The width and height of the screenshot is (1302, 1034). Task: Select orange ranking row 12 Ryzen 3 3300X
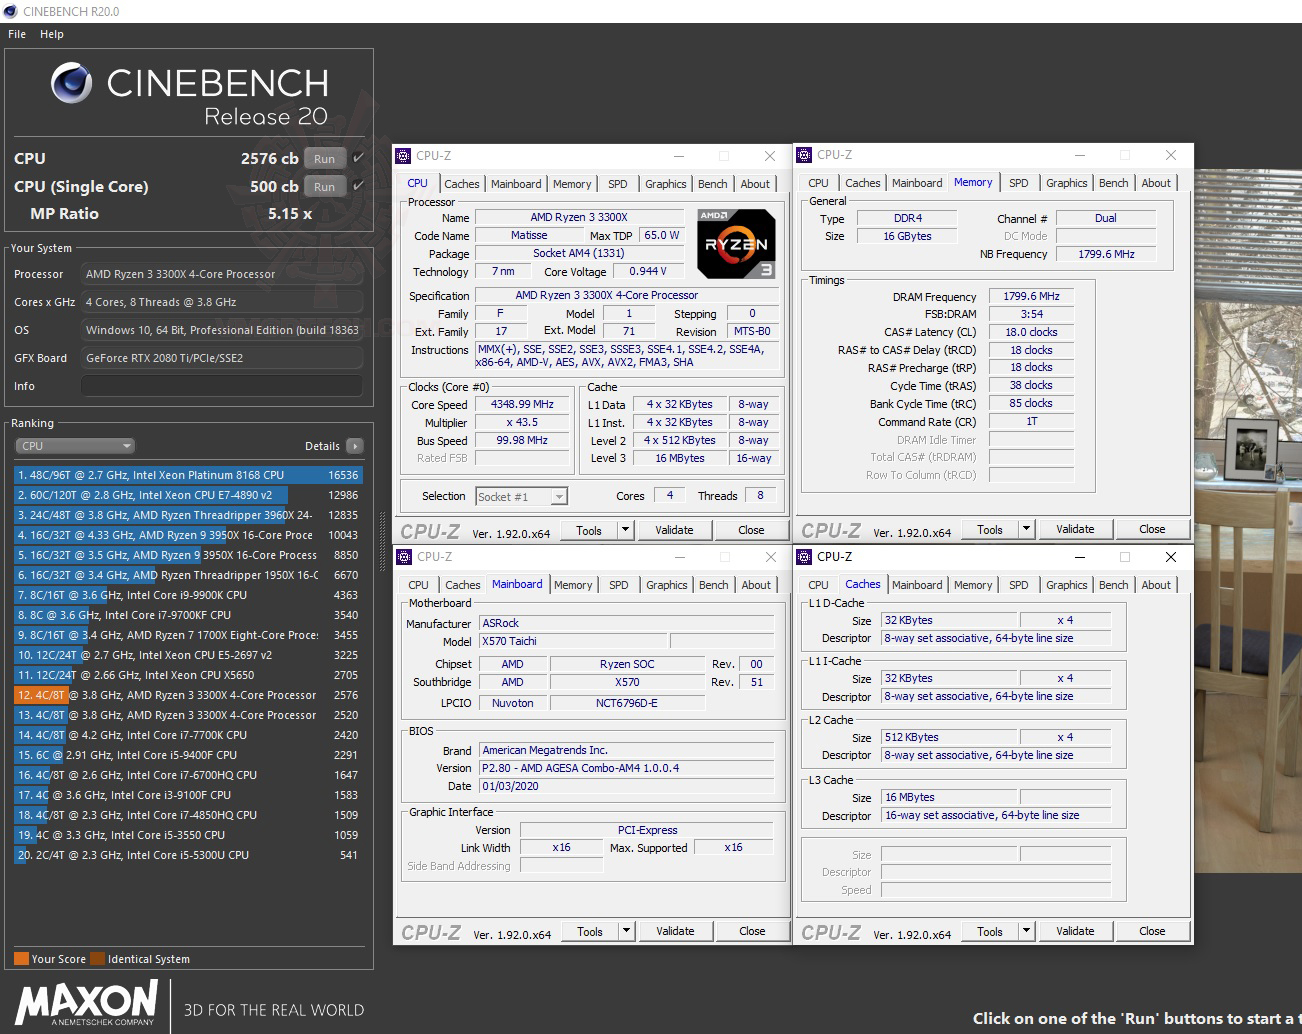(x=188, y=695)
